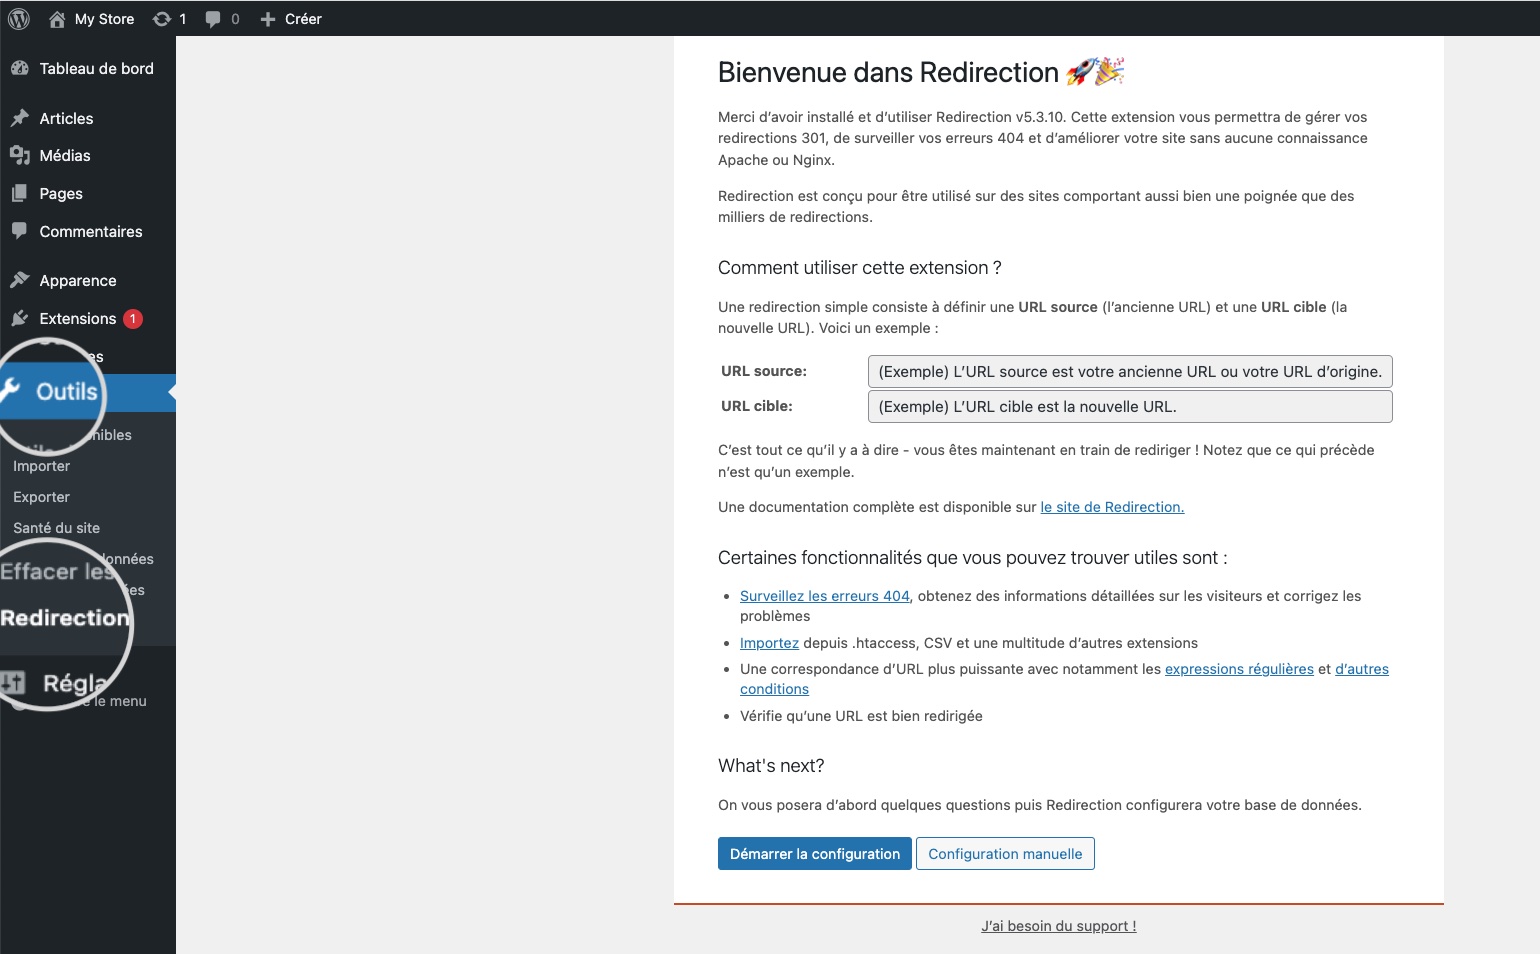This screenshot has width=1540, height=954.
Task: Click 'Comment utiliser cette extension ?' heading
Action: point(860,268)
